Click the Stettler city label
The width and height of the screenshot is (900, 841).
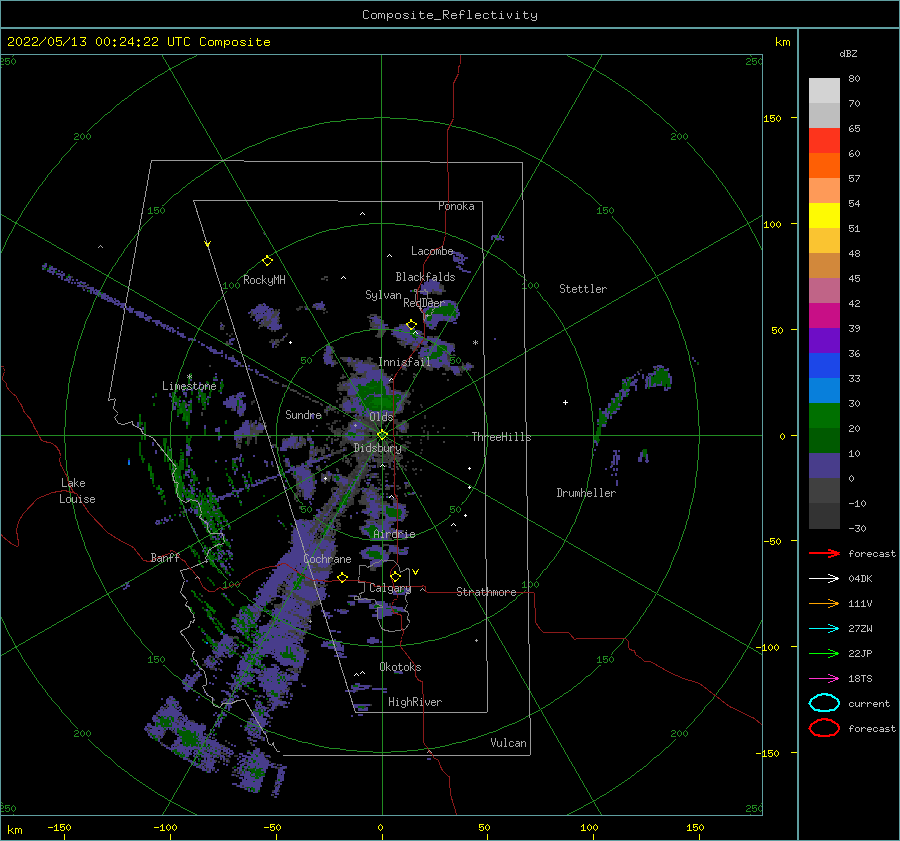pos(583,289)
